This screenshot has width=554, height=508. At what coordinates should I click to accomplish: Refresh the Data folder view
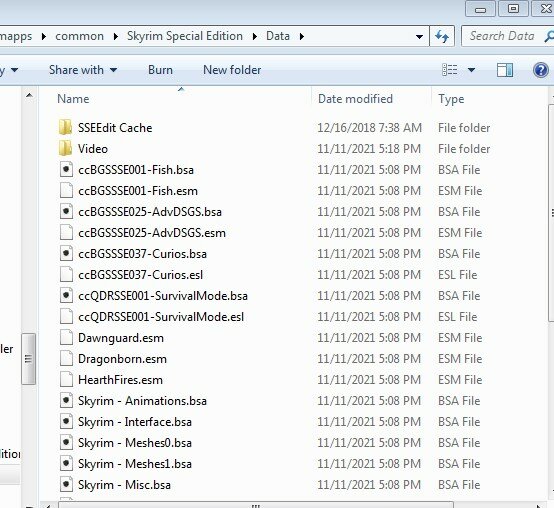tap(442, 36)
